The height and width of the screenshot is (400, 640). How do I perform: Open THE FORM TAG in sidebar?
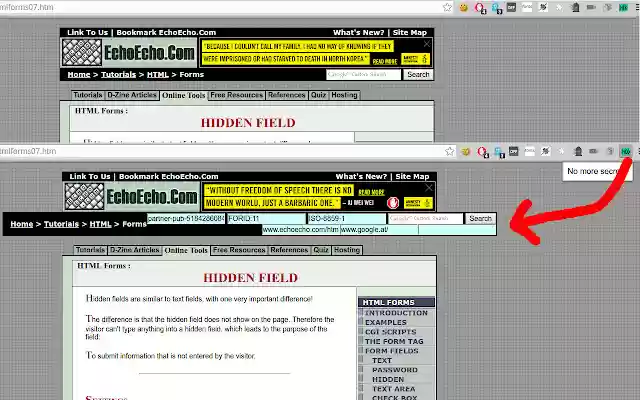(394, 341)
